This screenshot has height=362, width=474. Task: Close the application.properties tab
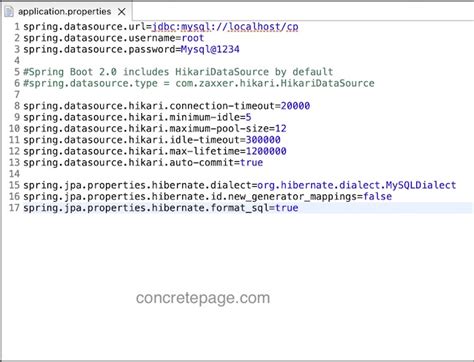pyautogui.click(x=122, y=12)
